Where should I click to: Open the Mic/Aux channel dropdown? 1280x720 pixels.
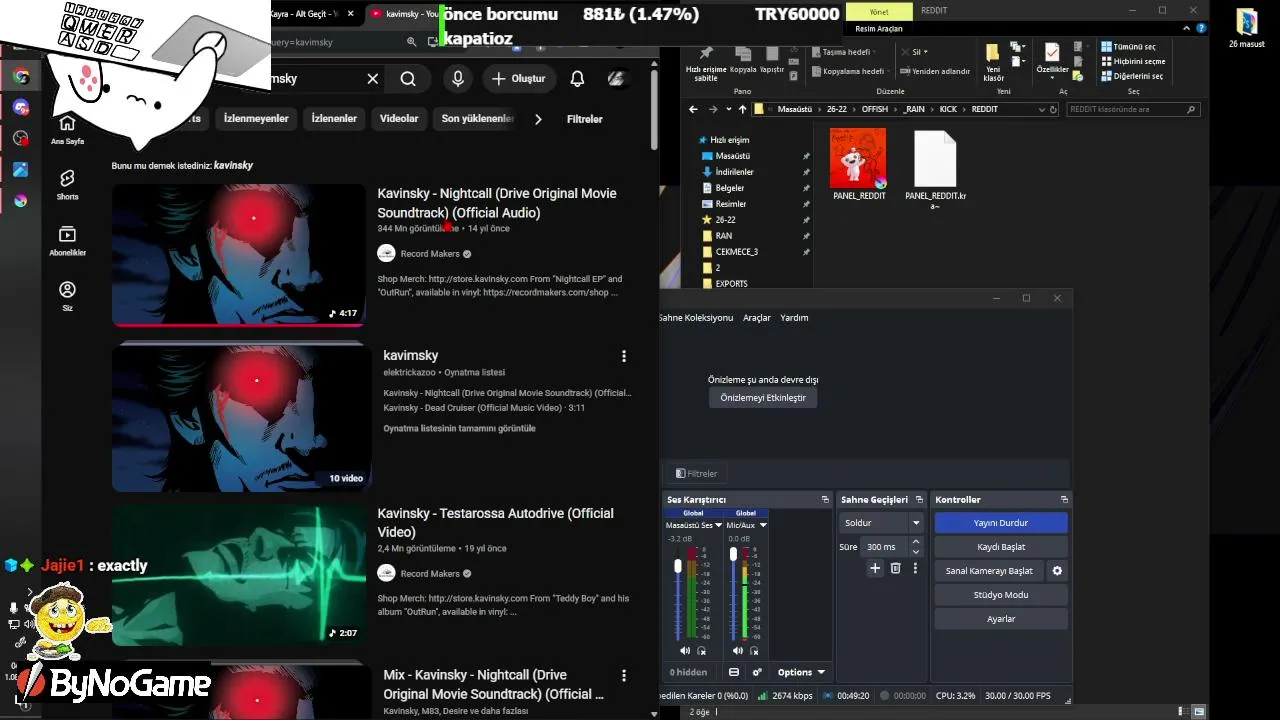click(x=763, y=525)
